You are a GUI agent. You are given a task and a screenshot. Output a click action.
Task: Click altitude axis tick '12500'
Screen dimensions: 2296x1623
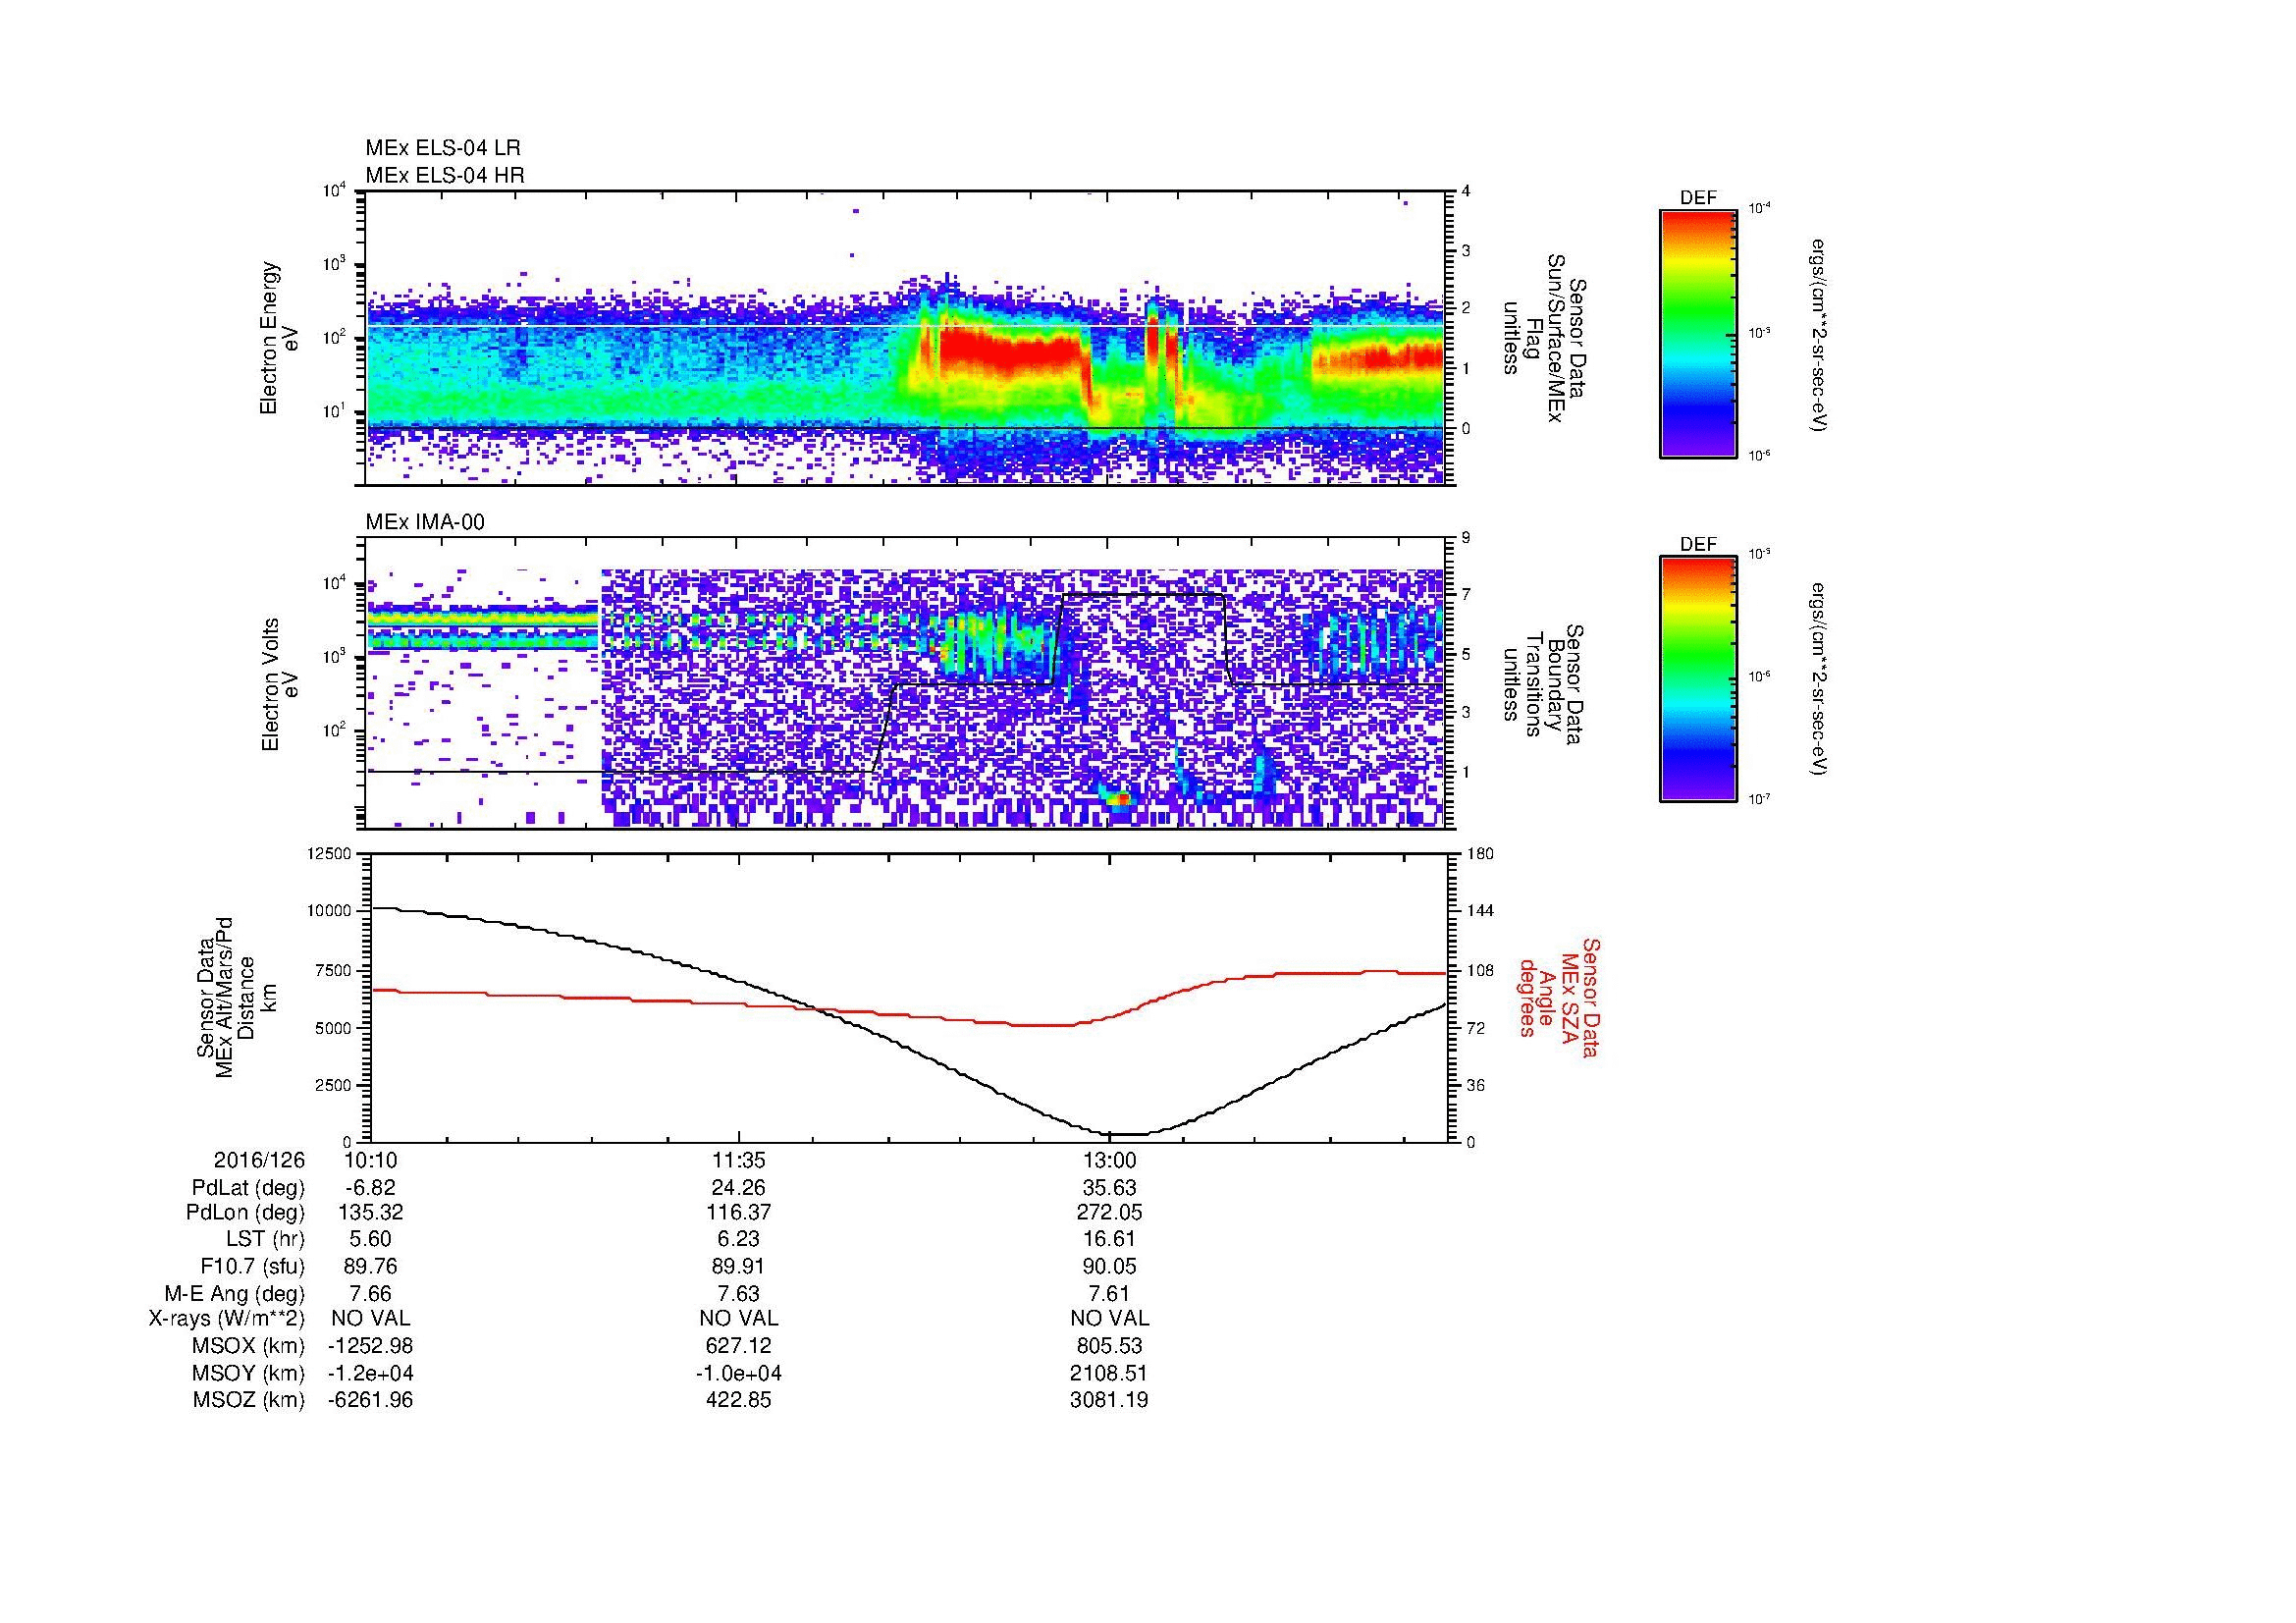331,854
